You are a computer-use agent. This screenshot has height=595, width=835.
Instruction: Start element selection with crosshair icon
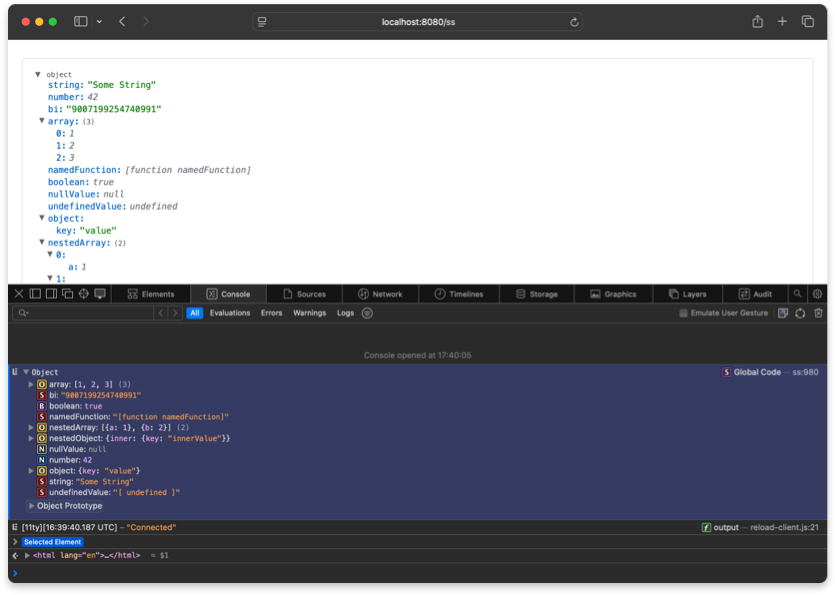[84, 294]
